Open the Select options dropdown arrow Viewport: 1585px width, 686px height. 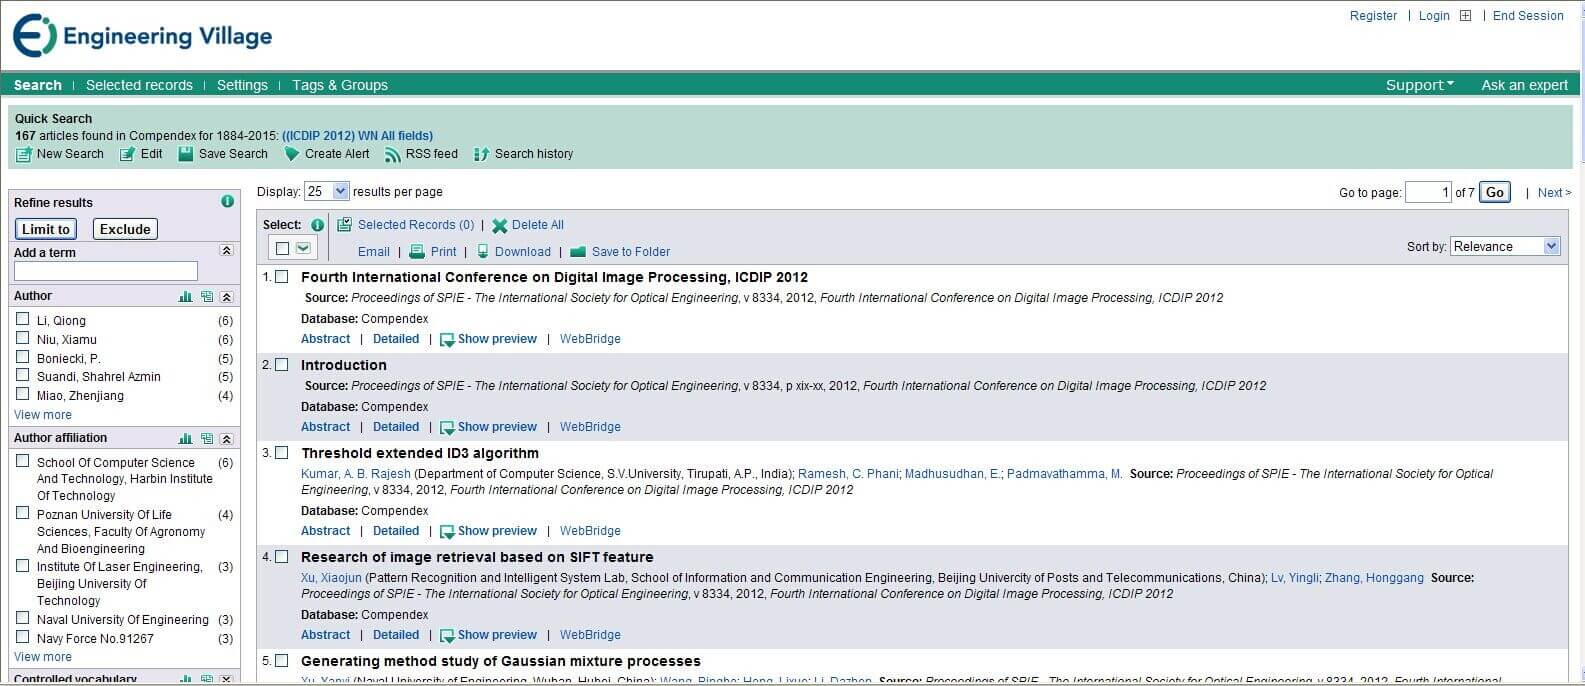tap(303, 248)
